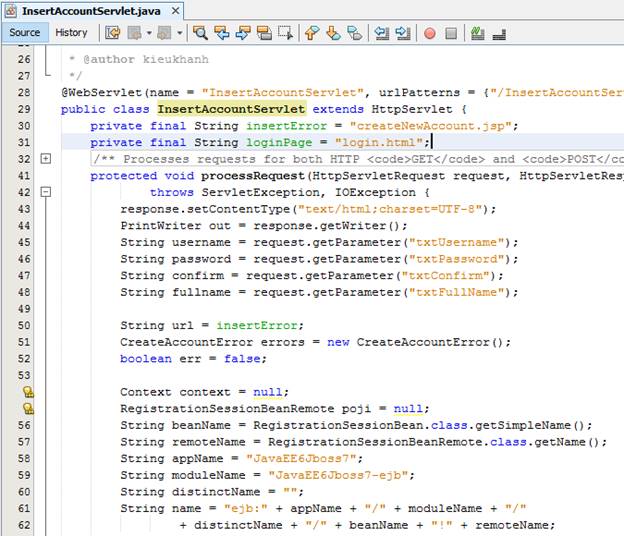This screenshot has height=536, width=624.
Task: Click the processRequest method name
Action: coord(253,176)
